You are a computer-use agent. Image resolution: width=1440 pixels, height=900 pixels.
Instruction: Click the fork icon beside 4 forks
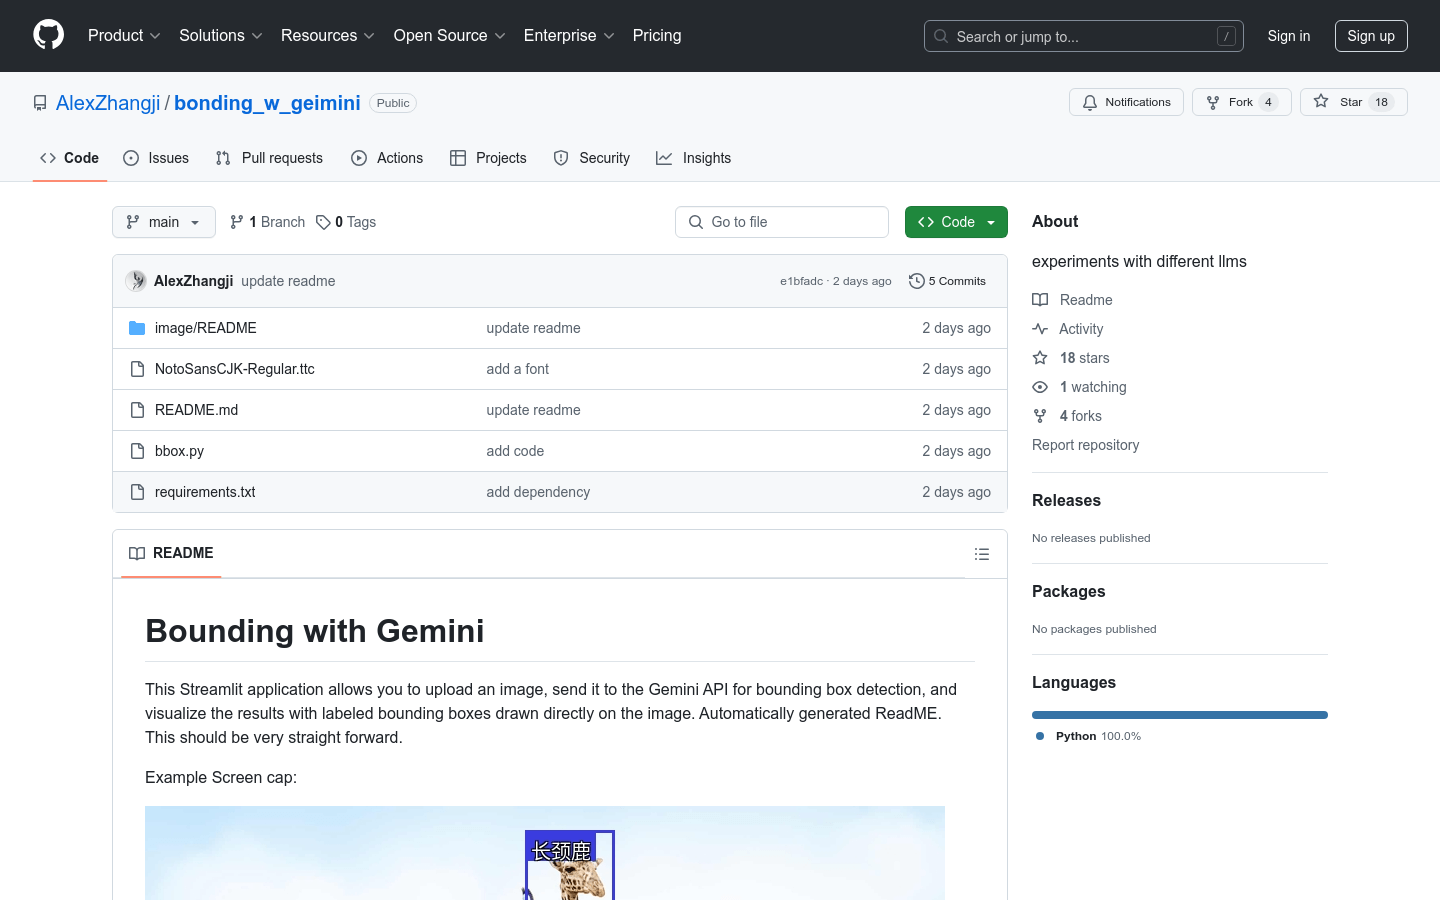tap(1040, 416)
